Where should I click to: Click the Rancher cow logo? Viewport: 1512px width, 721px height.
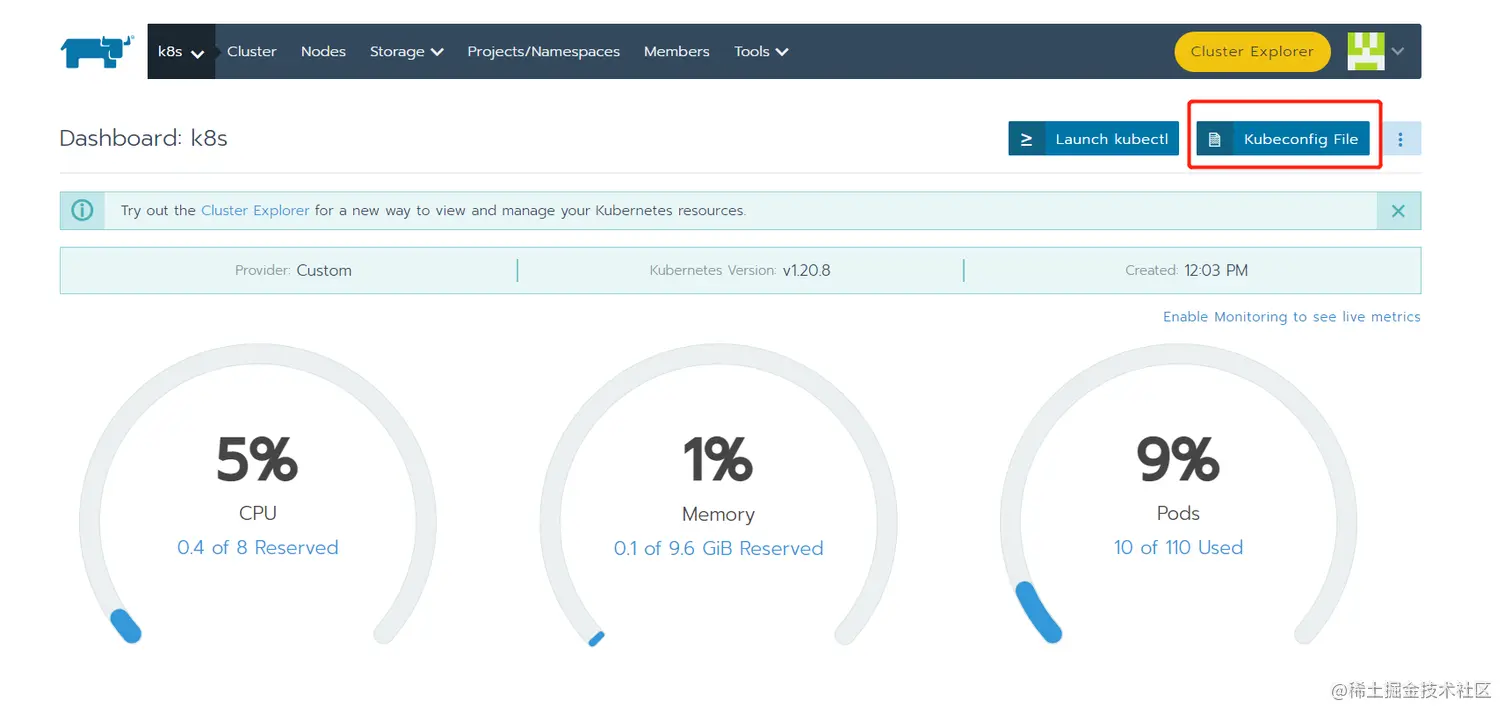(97, 51)
